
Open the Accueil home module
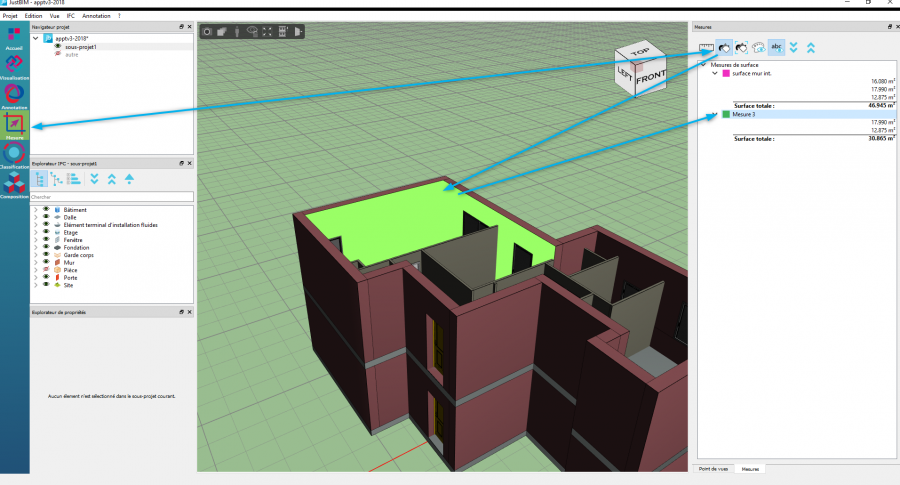(14, 37)
